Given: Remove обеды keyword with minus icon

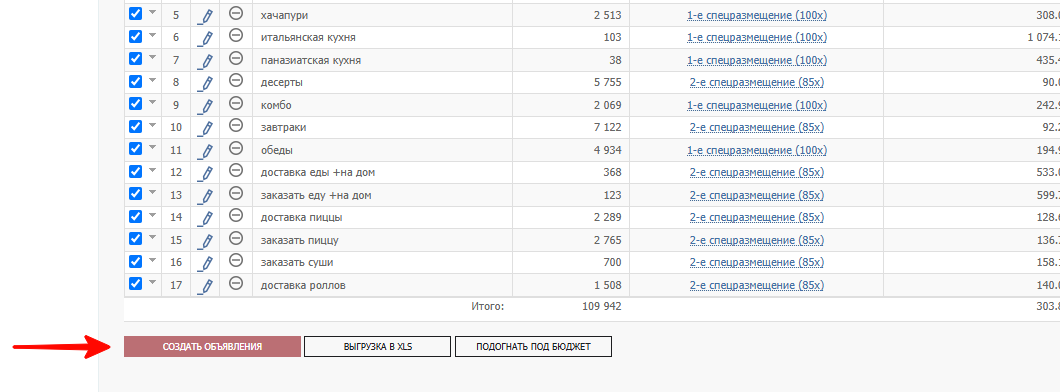Looking at the screenshot, I should click(x=236, y=147).
